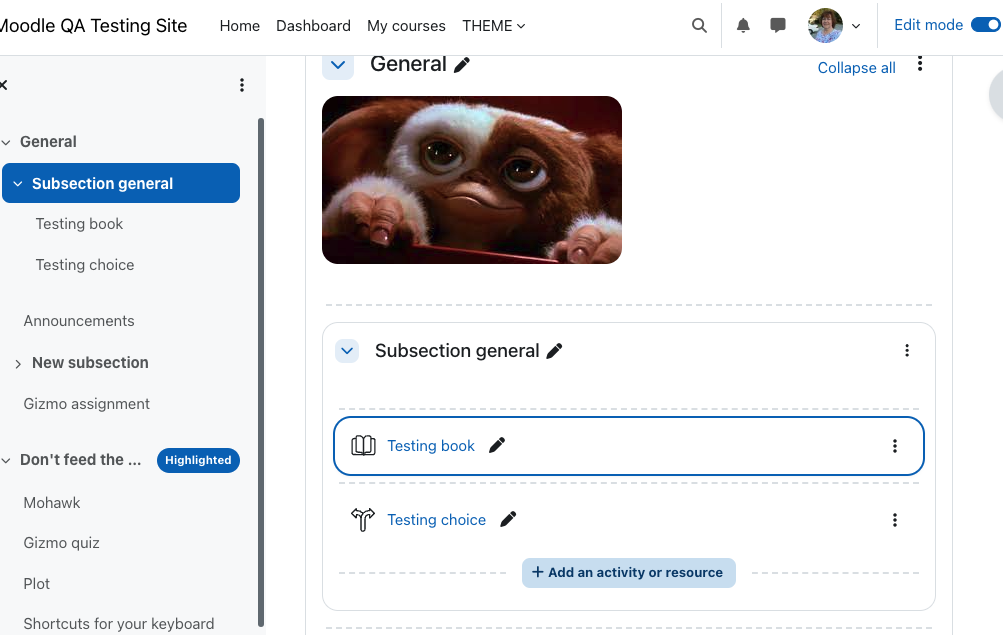This screenshot has height=635, width=1003.
Task: Go to Home menu item
Action: tap(240, 26)
